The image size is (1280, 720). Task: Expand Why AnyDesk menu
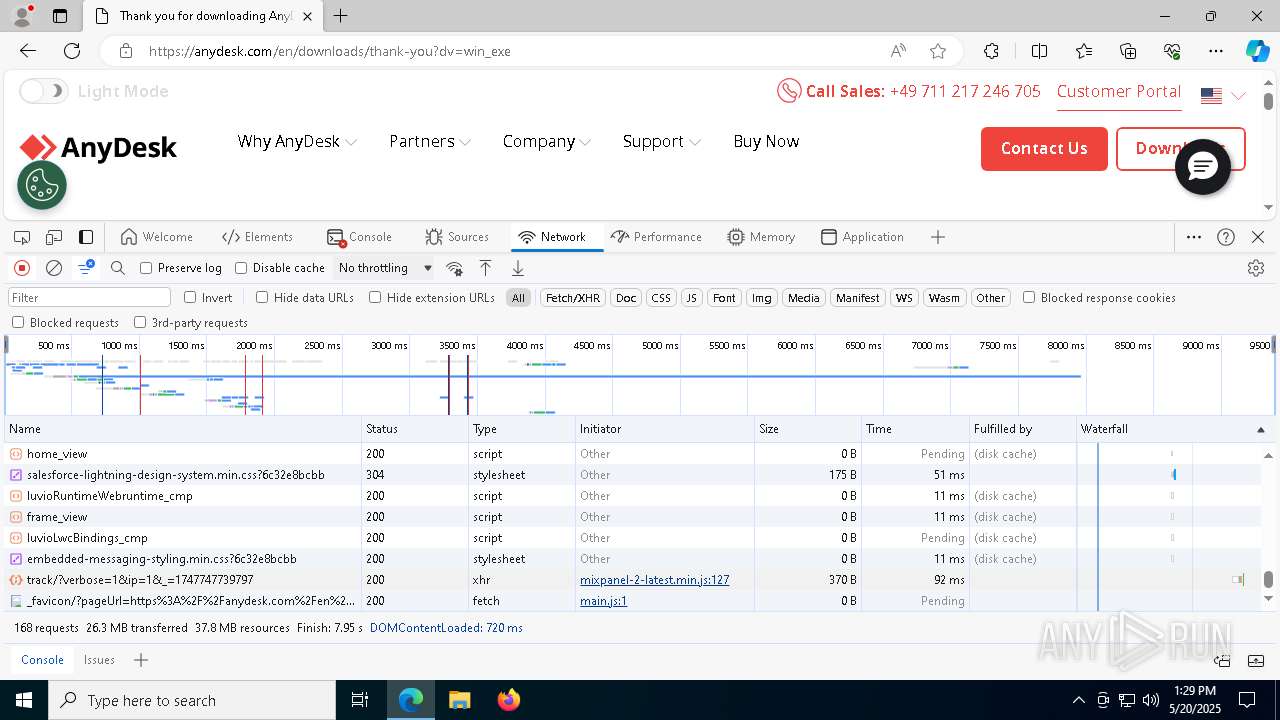click(x=297, y=141)
